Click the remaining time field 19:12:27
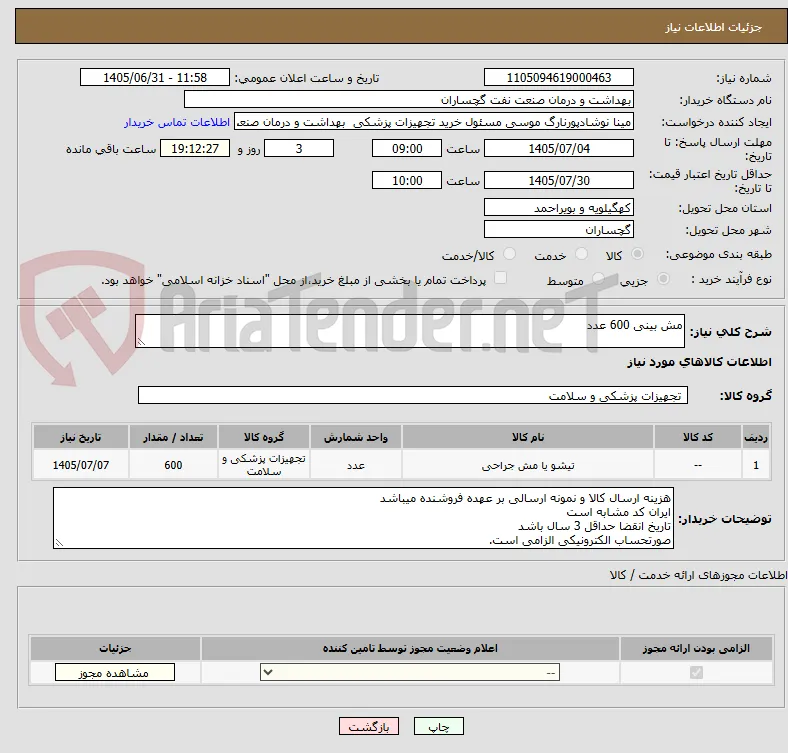This screenshot has height=753, width=788. coord(195,148)
